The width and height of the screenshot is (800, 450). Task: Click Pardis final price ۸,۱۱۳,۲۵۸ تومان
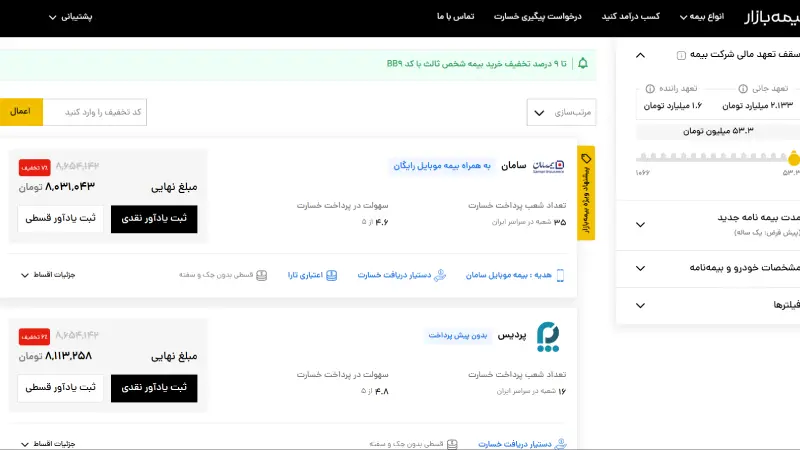coord(56,356)
